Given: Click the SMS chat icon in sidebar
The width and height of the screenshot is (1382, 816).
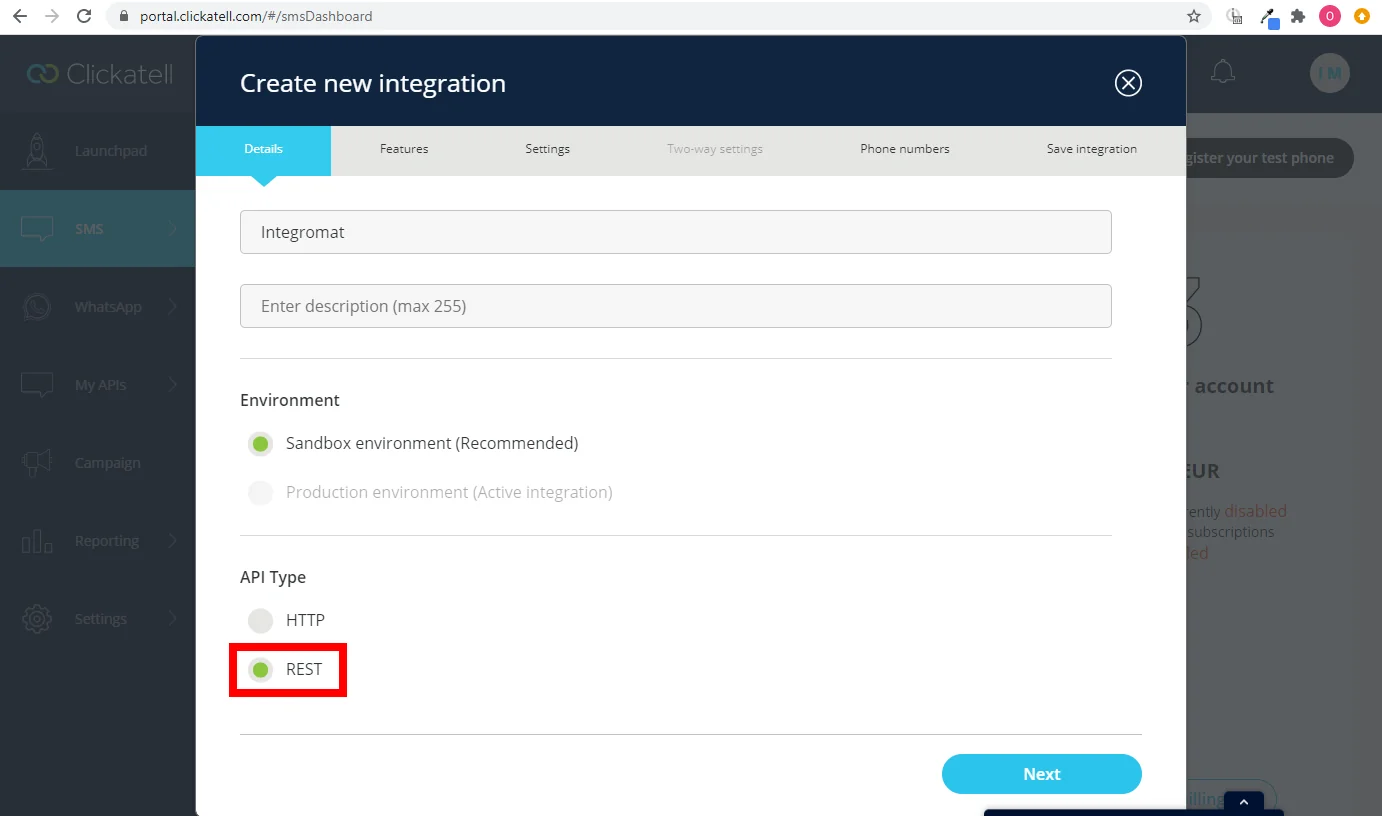Looking at the screenshot, I should (37, 229).
